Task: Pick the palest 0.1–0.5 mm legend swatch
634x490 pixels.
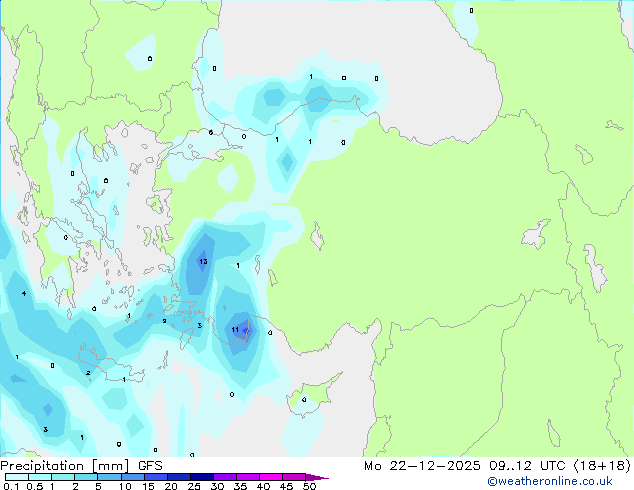Action: [17, 477]
